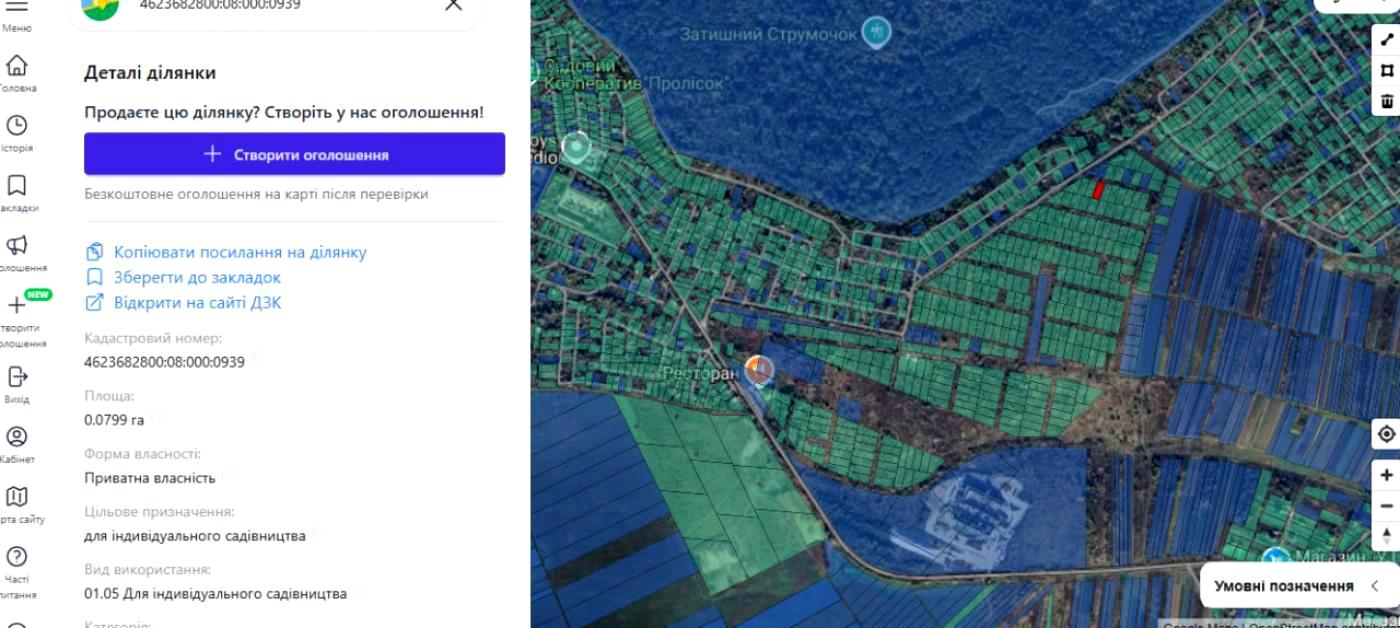This screenshot has height=628, width=1400.
Task: Zoom in the map with plus
Action: (x=1386, y=475)
